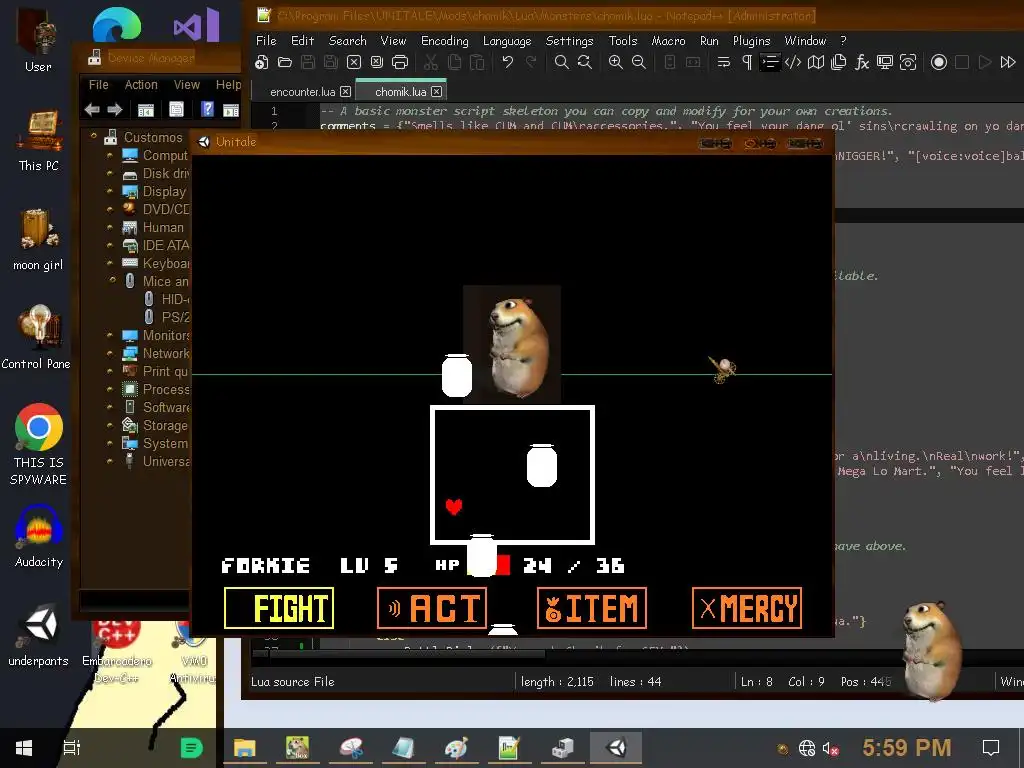Expand the Storage controllers node
The width and height of the screenshot is (1024, 768).
110,425
